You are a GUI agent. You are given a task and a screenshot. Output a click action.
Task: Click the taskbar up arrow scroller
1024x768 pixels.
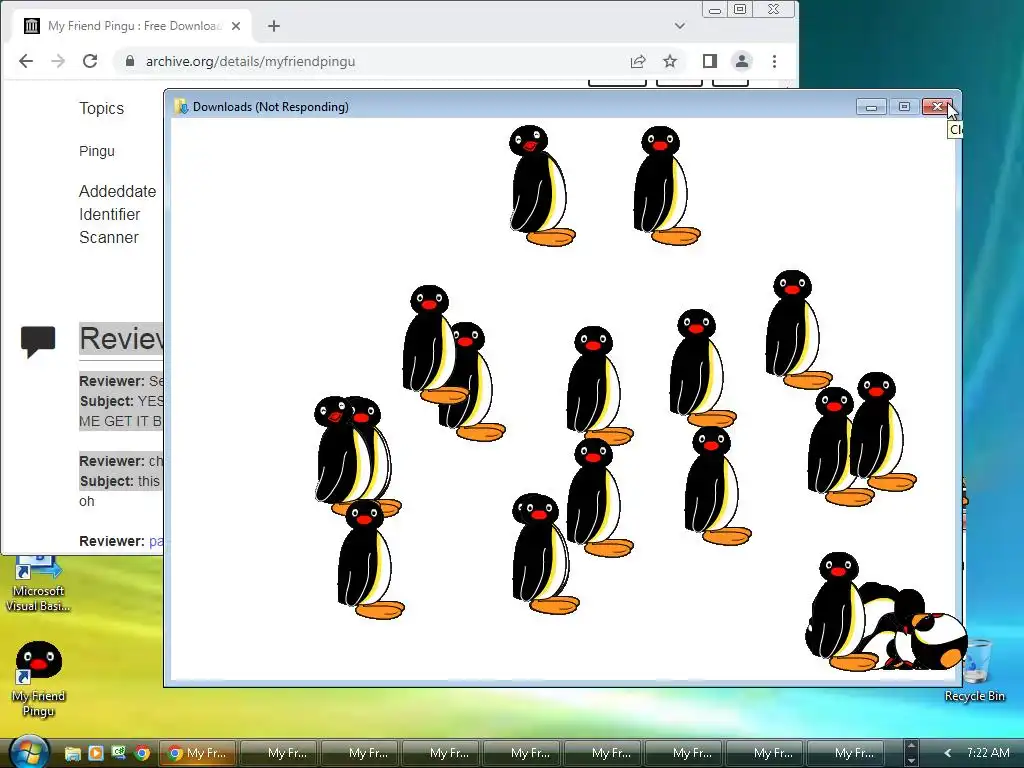click(912, 746)
